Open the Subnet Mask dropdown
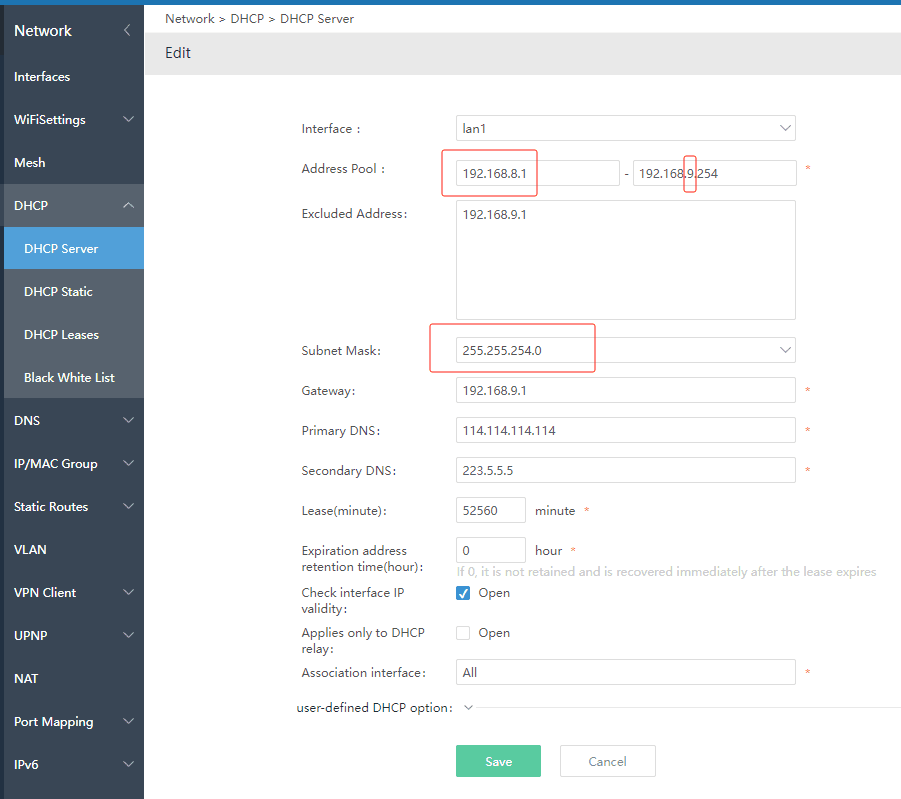901x799 pixels. coord(626,350)
